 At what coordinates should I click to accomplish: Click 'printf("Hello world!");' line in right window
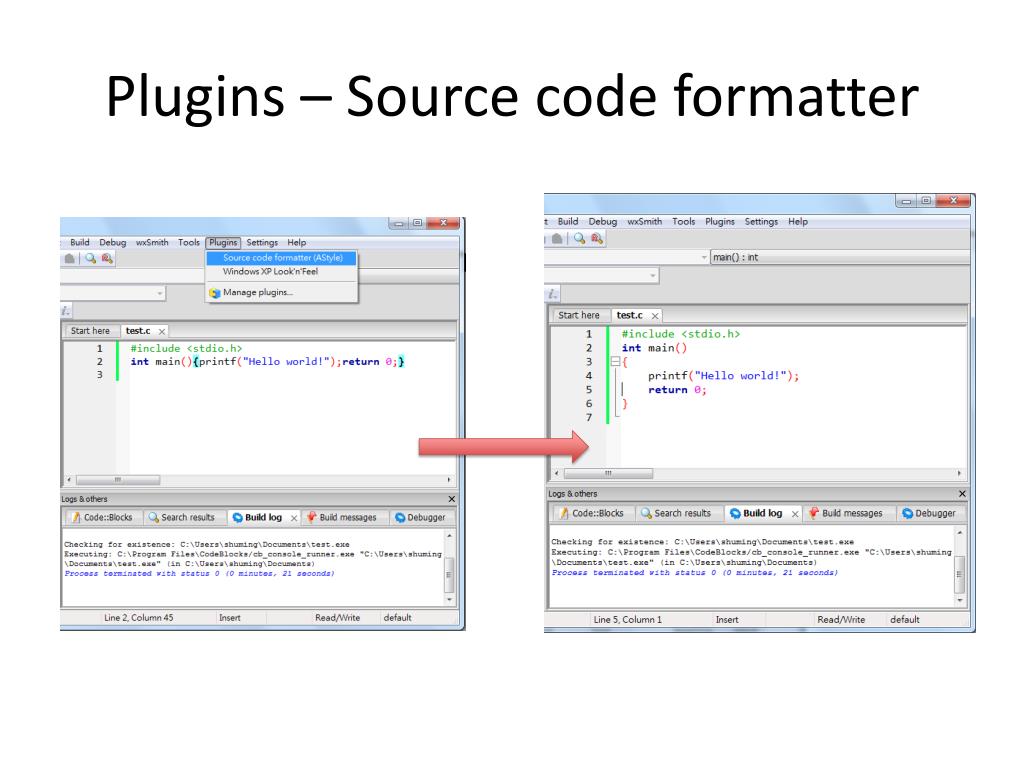point(723,376)
